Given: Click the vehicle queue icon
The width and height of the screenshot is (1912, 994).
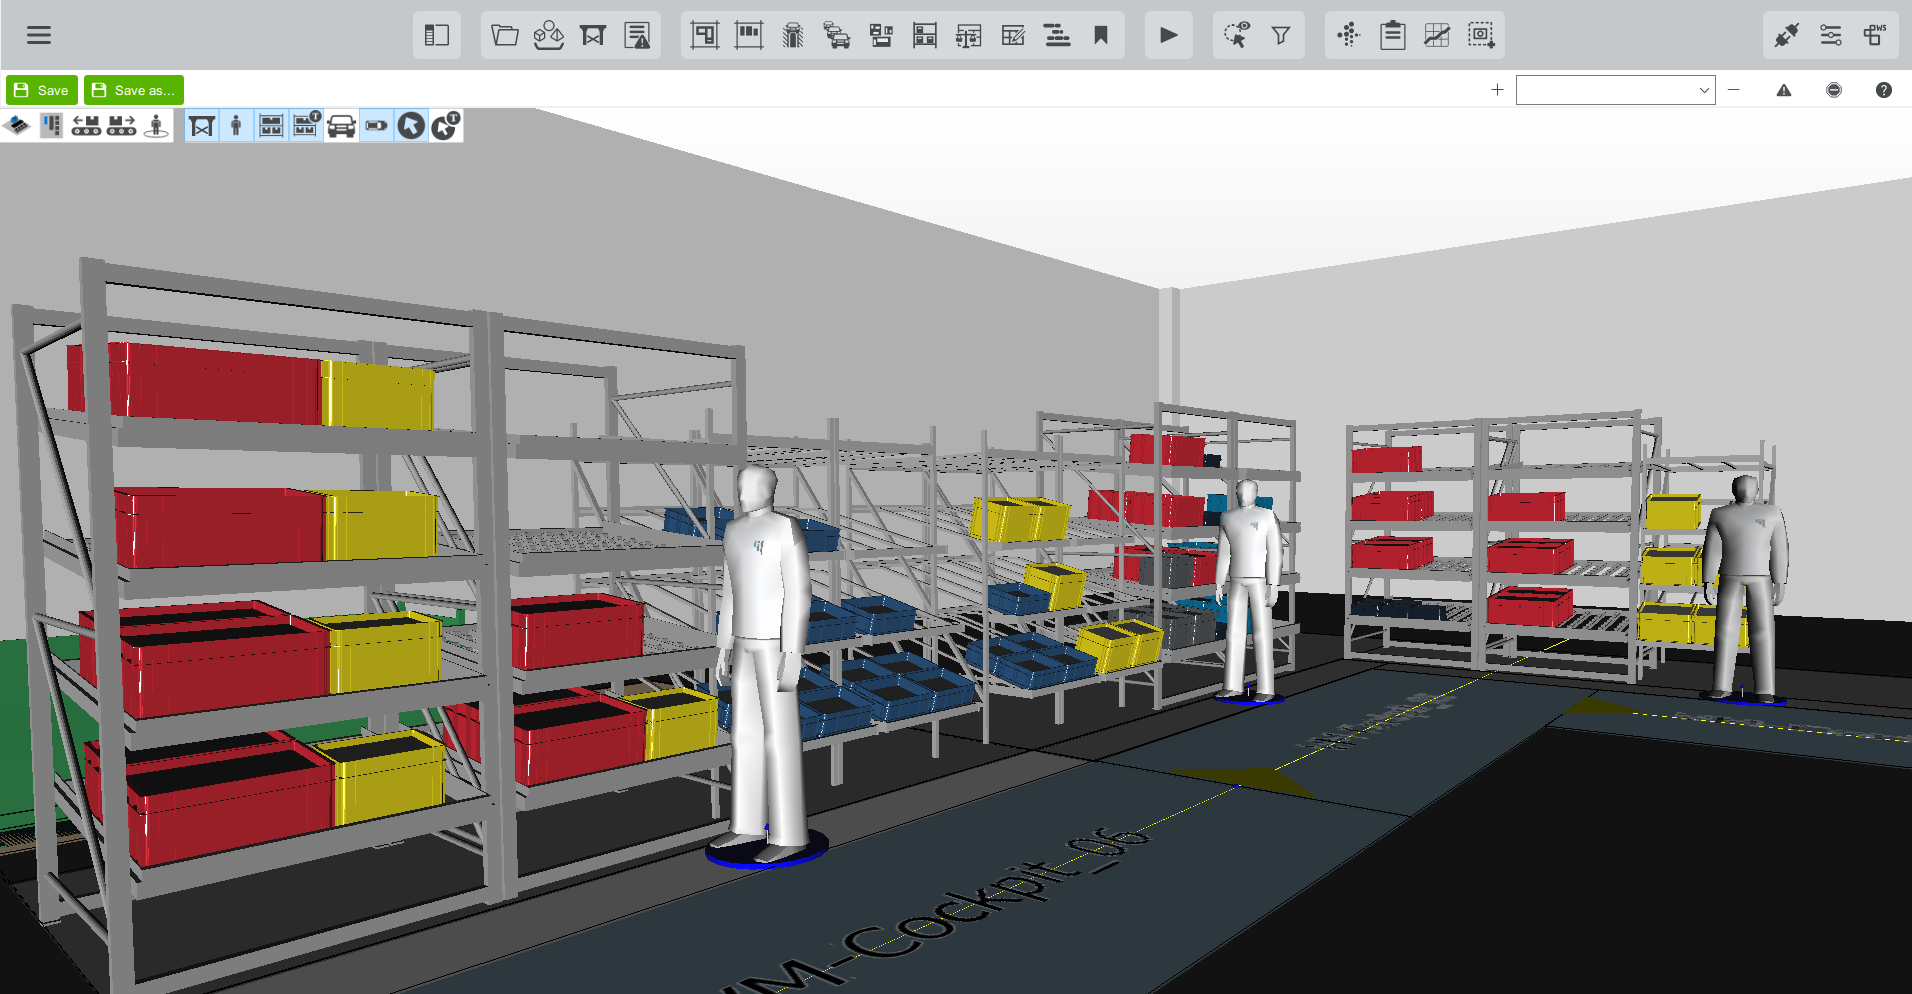Looking at the screenshot, I should [x=837, y=35].
